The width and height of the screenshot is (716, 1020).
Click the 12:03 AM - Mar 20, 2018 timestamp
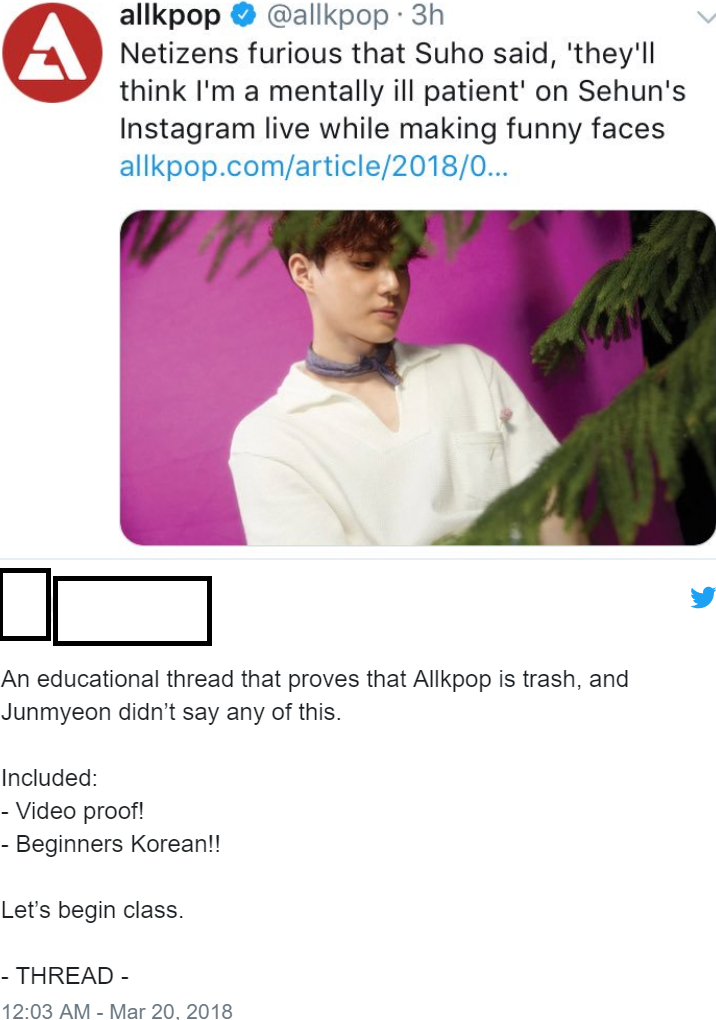(116, 1010)
